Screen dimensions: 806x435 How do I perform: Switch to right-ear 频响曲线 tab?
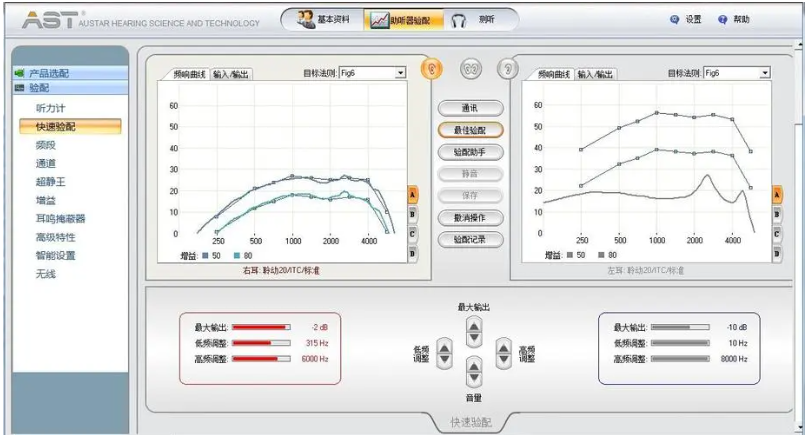(189, 75)
